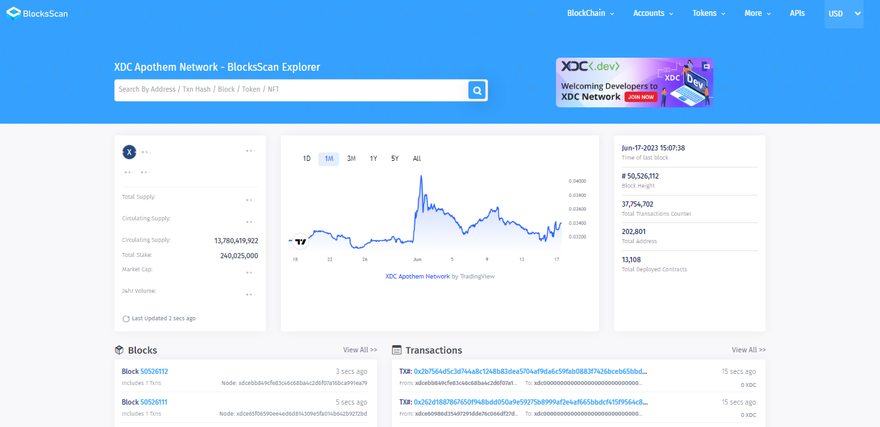Click the Last Updated refresh icon

[x=126, y=318]
